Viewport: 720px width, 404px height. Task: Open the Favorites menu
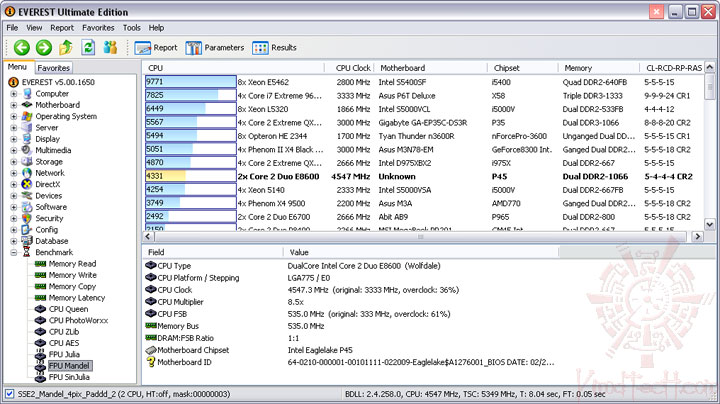pyautogui.click(x=98, y=28)
